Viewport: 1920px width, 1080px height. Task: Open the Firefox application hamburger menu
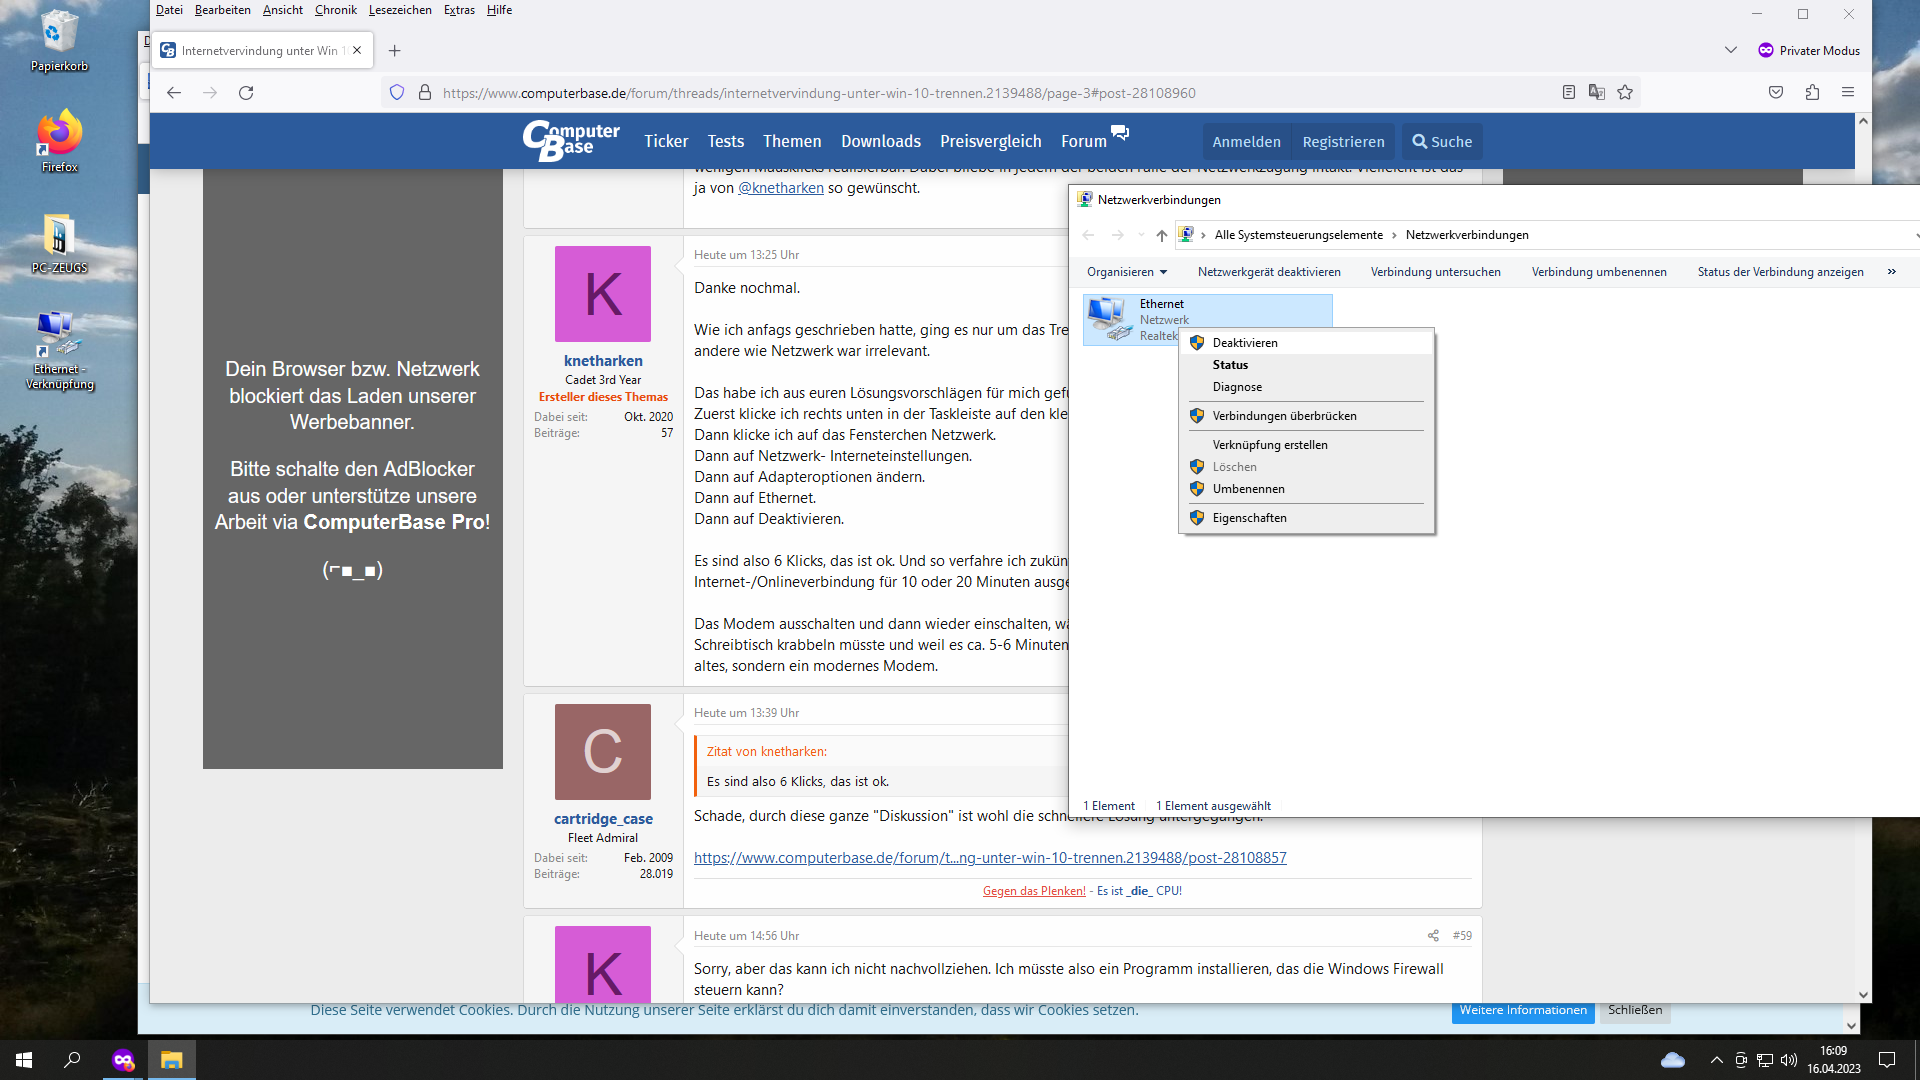[x=1848, y=93]
